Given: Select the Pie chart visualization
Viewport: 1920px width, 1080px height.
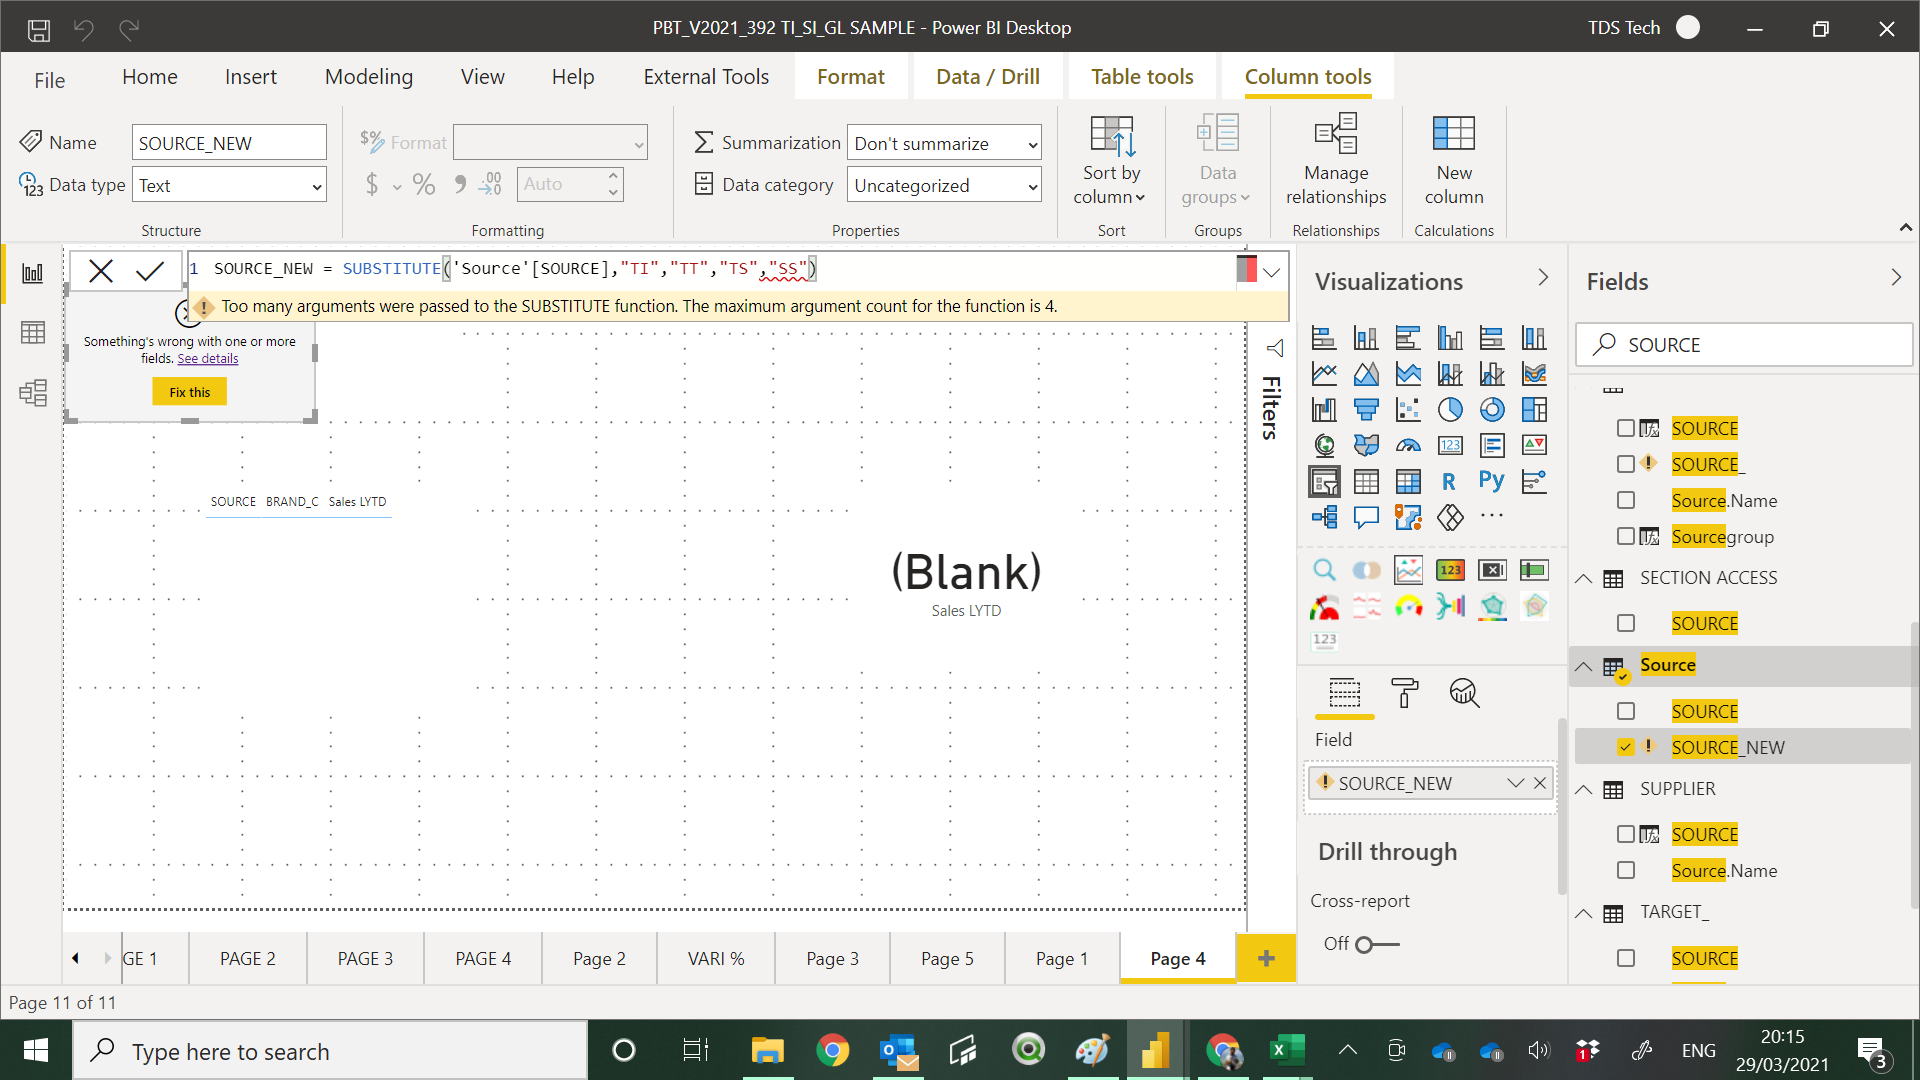Looking at the screenshot, I should pos(1450,409).
